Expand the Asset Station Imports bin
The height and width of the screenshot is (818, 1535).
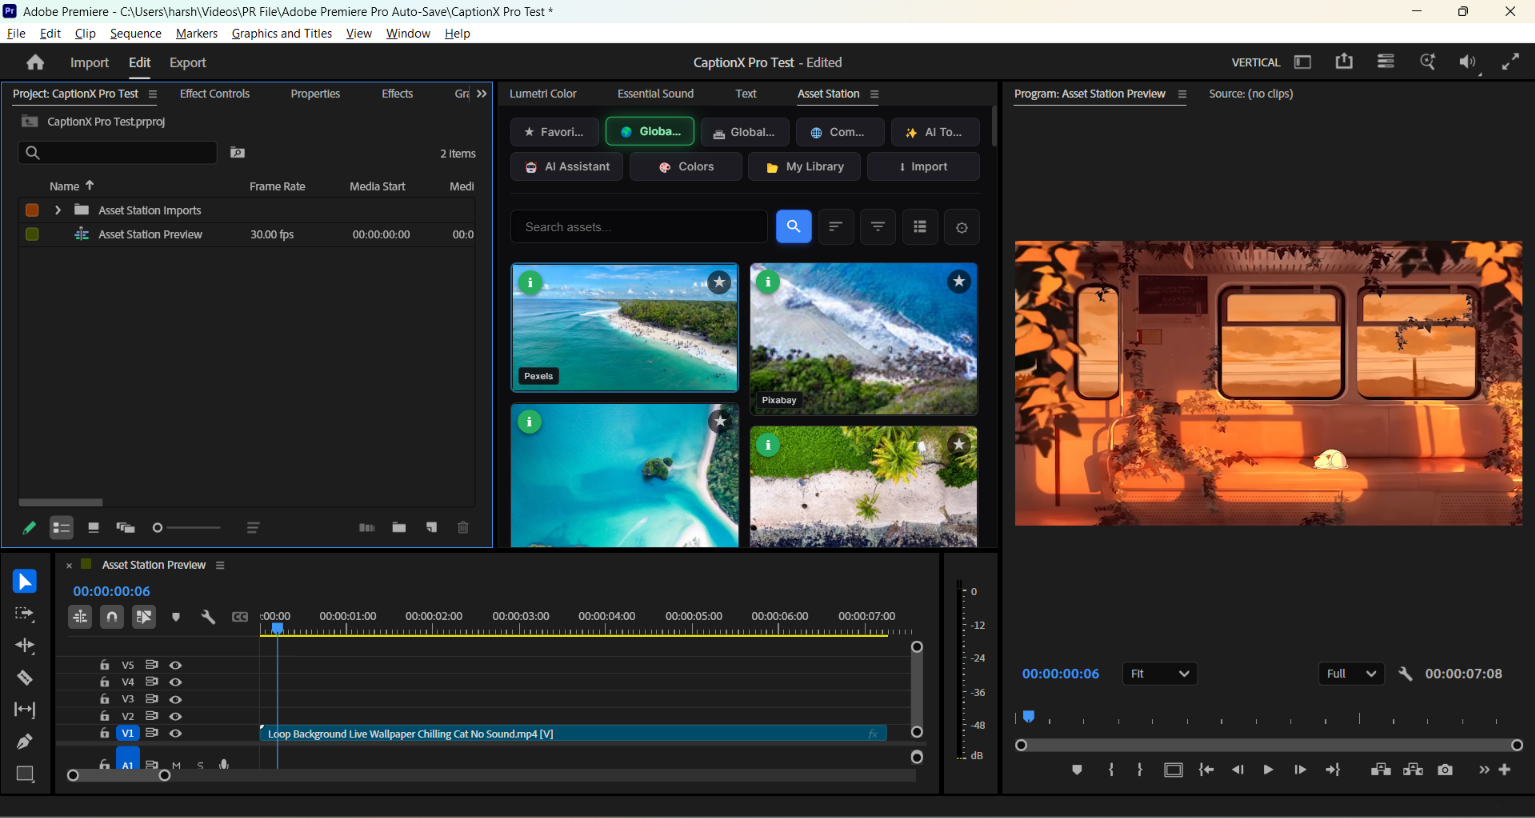point(58,210)
